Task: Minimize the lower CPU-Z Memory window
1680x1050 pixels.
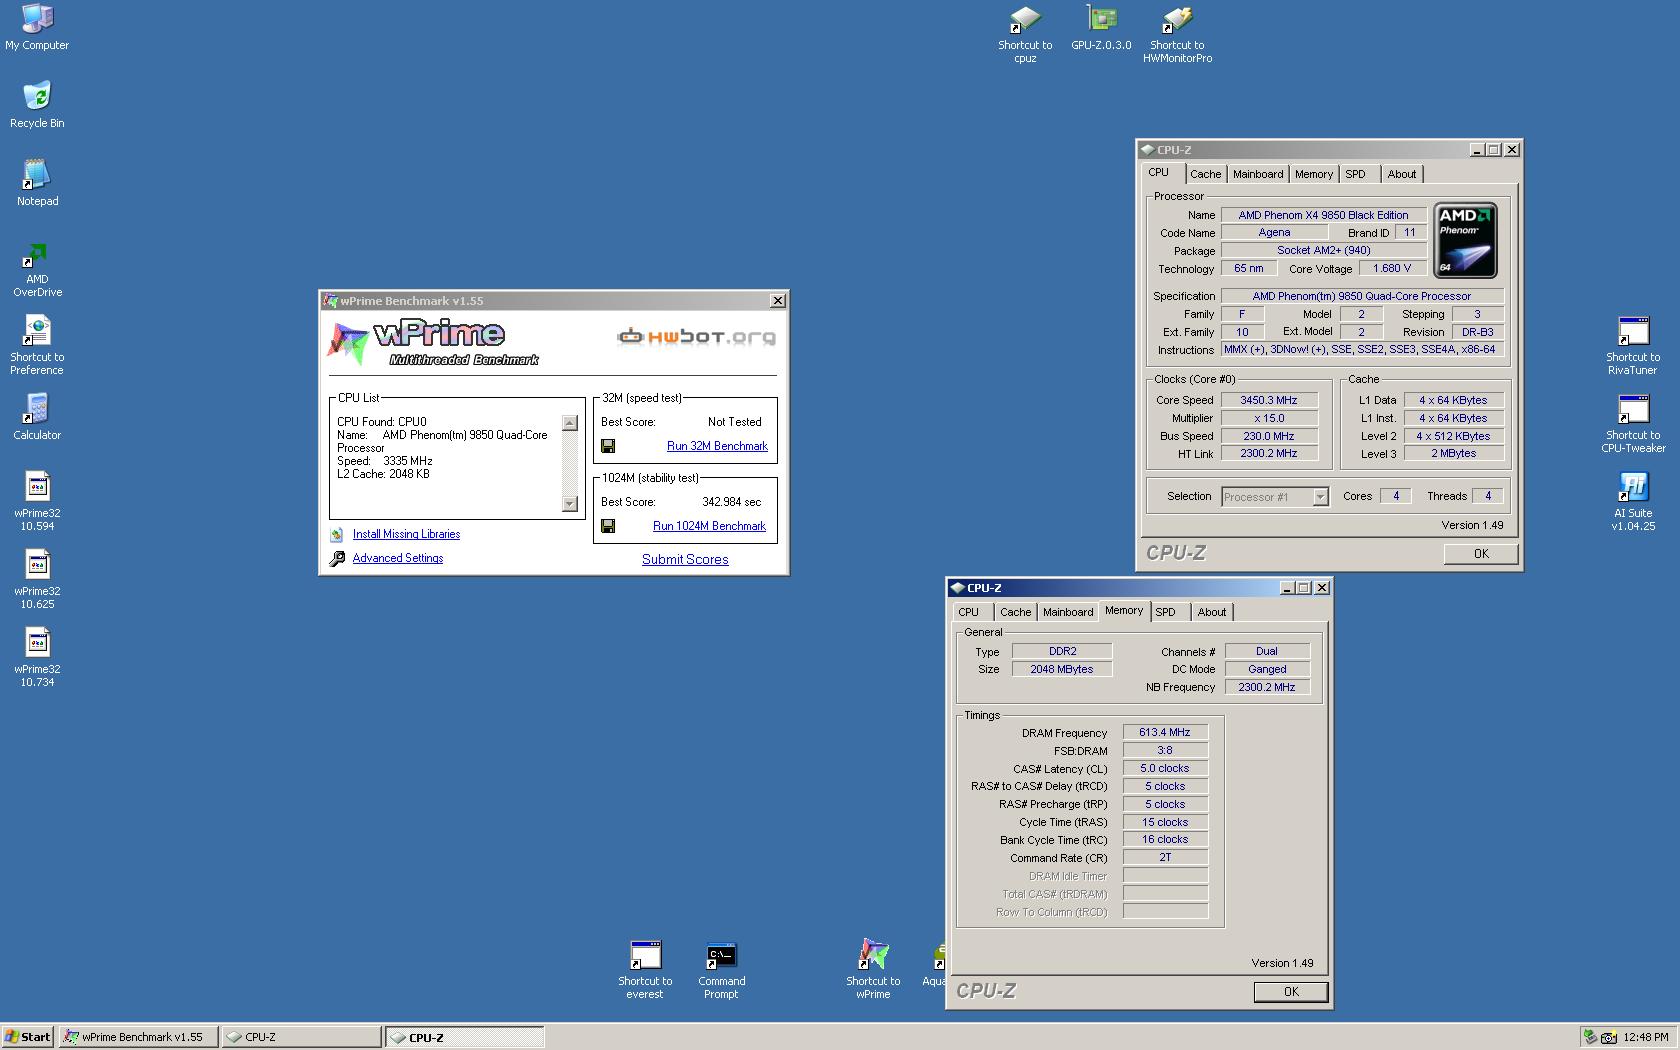Action: click(x=1287, y=588)
